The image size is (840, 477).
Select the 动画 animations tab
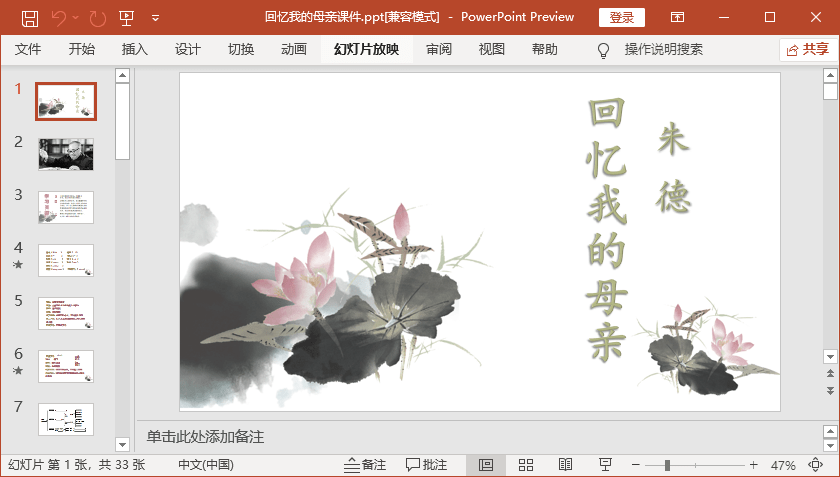[294, 49]
